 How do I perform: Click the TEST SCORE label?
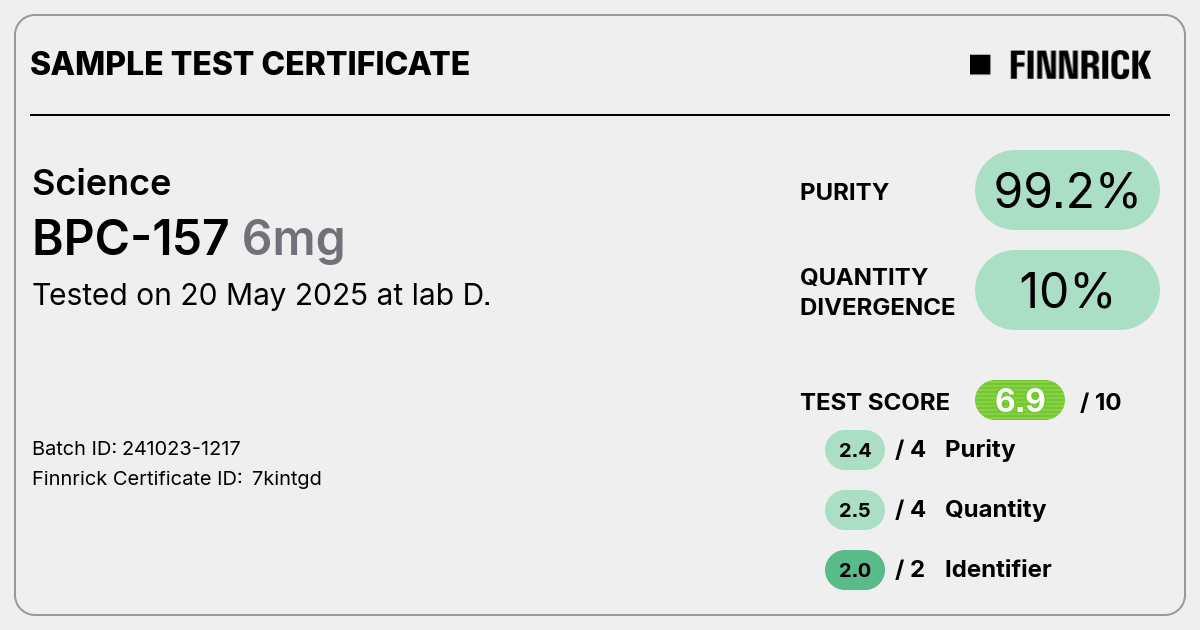click(875, 402)
